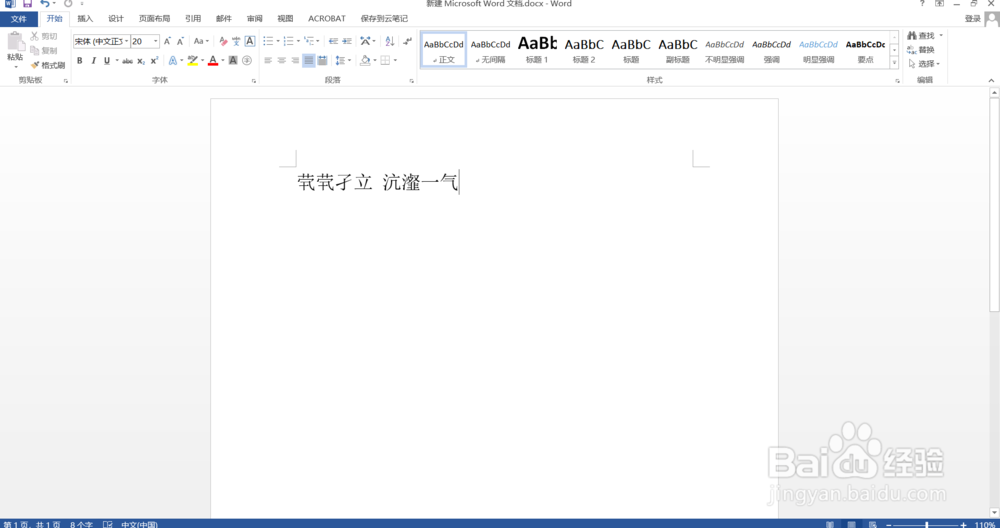Open text effects (glowing A) tool

[173, 61]
